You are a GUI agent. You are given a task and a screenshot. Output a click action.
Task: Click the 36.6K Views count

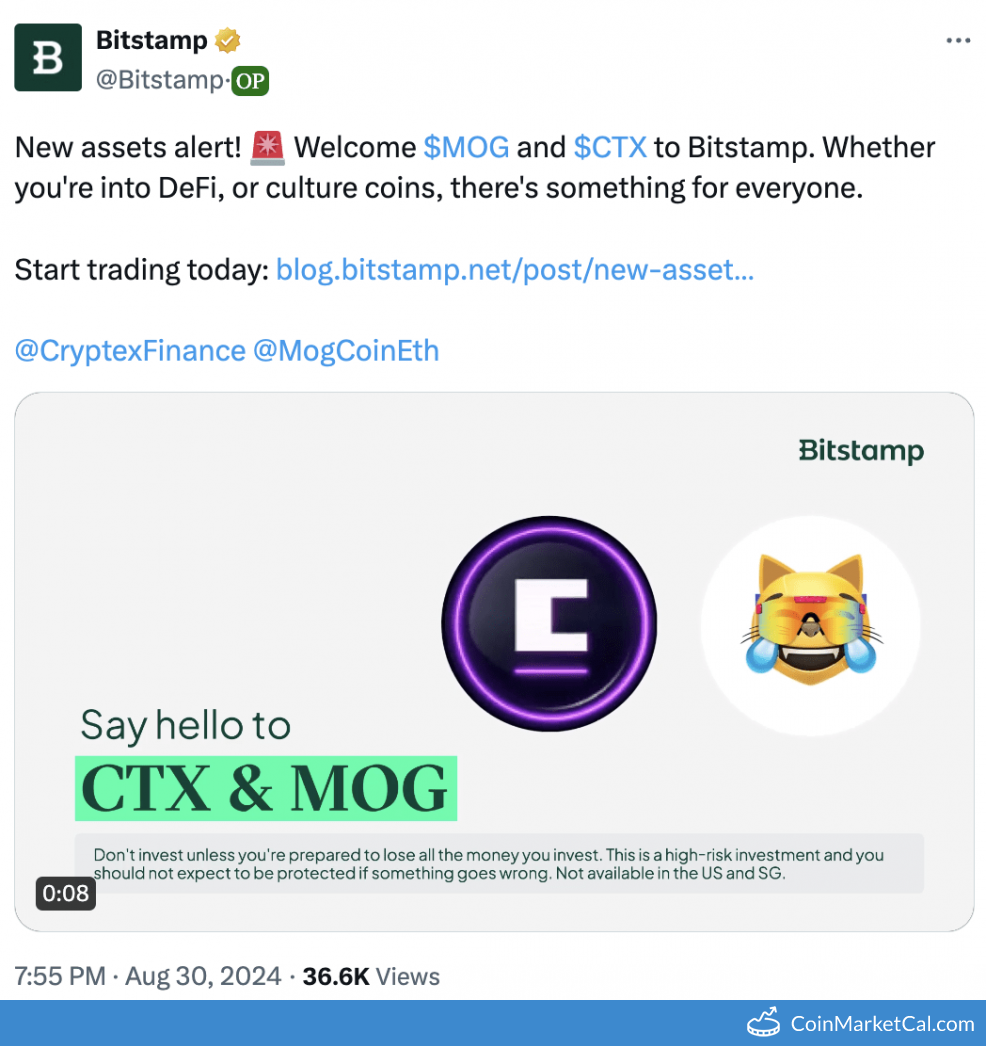pos(371,977)
